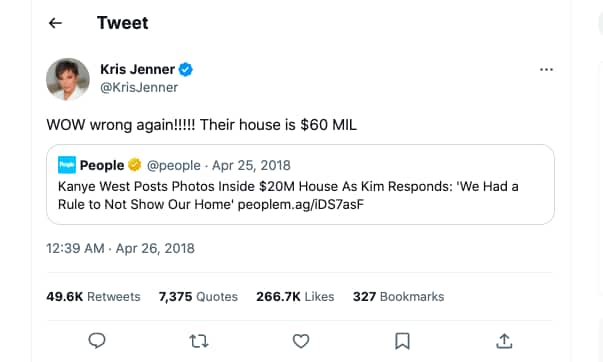The width and height of the screenshot is (603, 362).
Task: Share the tweet using the upload icon
Action: coord(504,341)
